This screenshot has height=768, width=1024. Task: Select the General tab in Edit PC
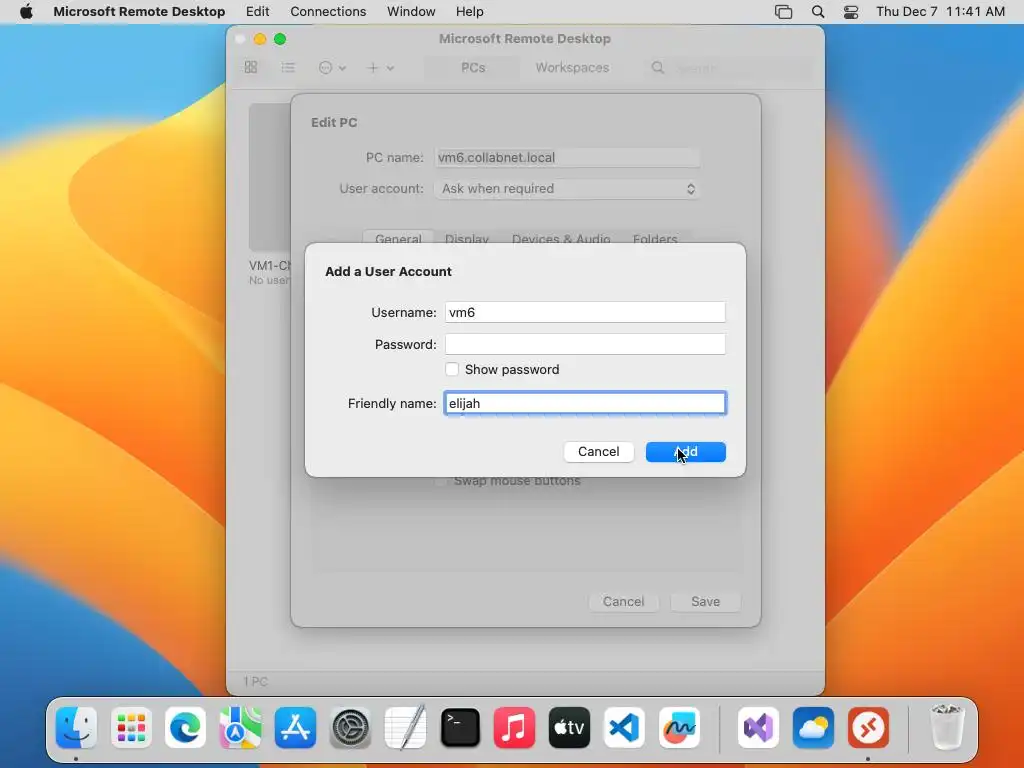coord(398,238)
